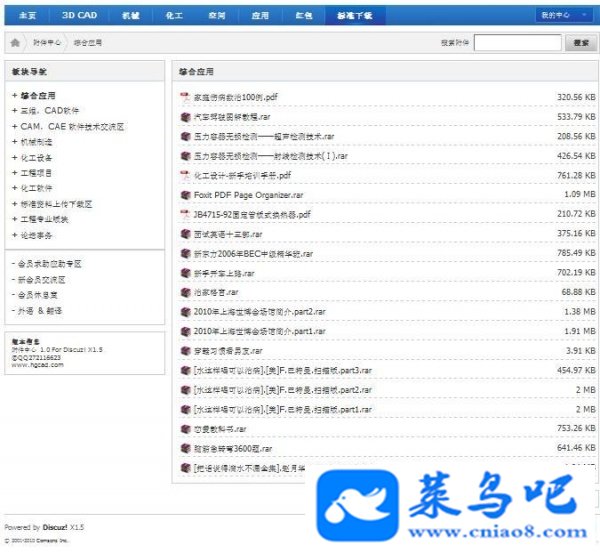Click the RAR icon of the 753.26 KB file
Image resolution: width=600 pixels, height=553 pixels.
pos(185,429)
